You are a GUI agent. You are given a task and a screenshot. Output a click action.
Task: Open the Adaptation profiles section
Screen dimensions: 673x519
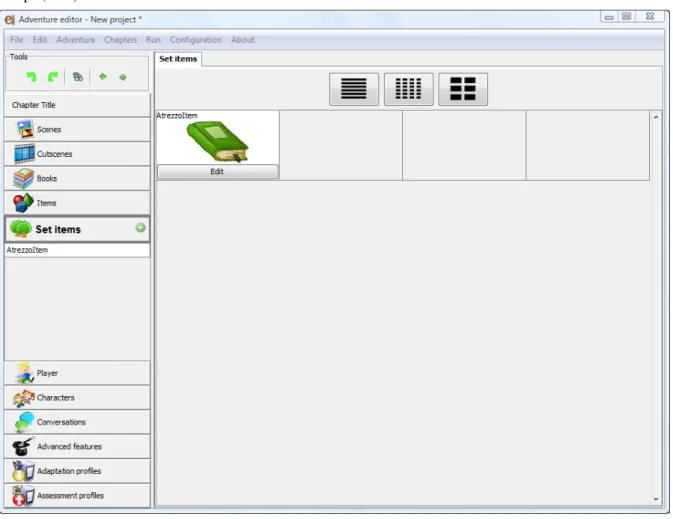[77, 471]
